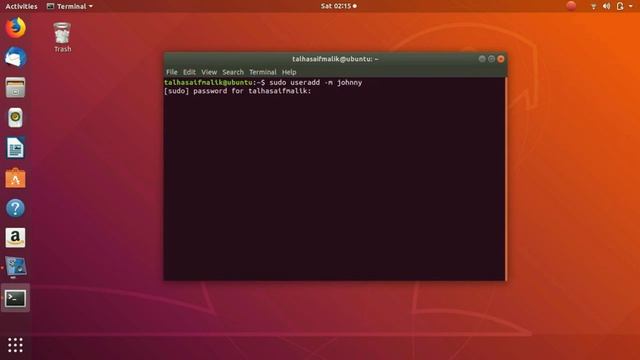Image resolution: width=640 pixels, height=360 pixels.
Task: Launch Thunderbird mail from the dock
Action: (16, 57)
